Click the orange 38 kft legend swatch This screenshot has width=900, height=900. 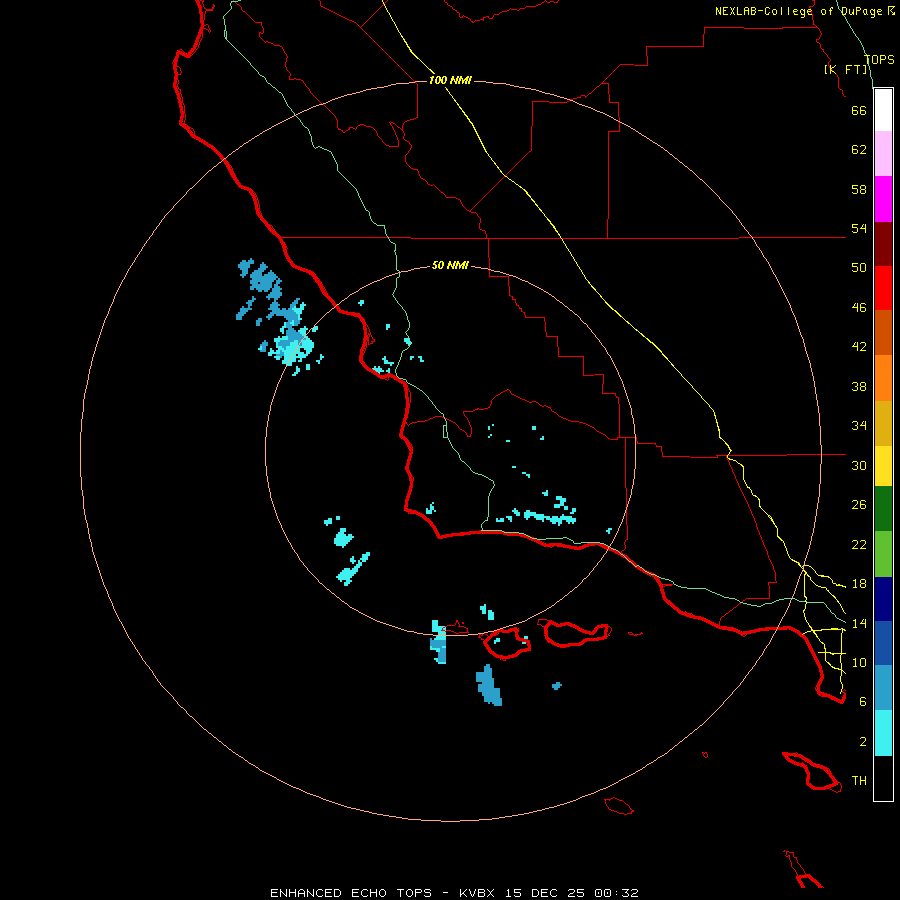[883, 378]
